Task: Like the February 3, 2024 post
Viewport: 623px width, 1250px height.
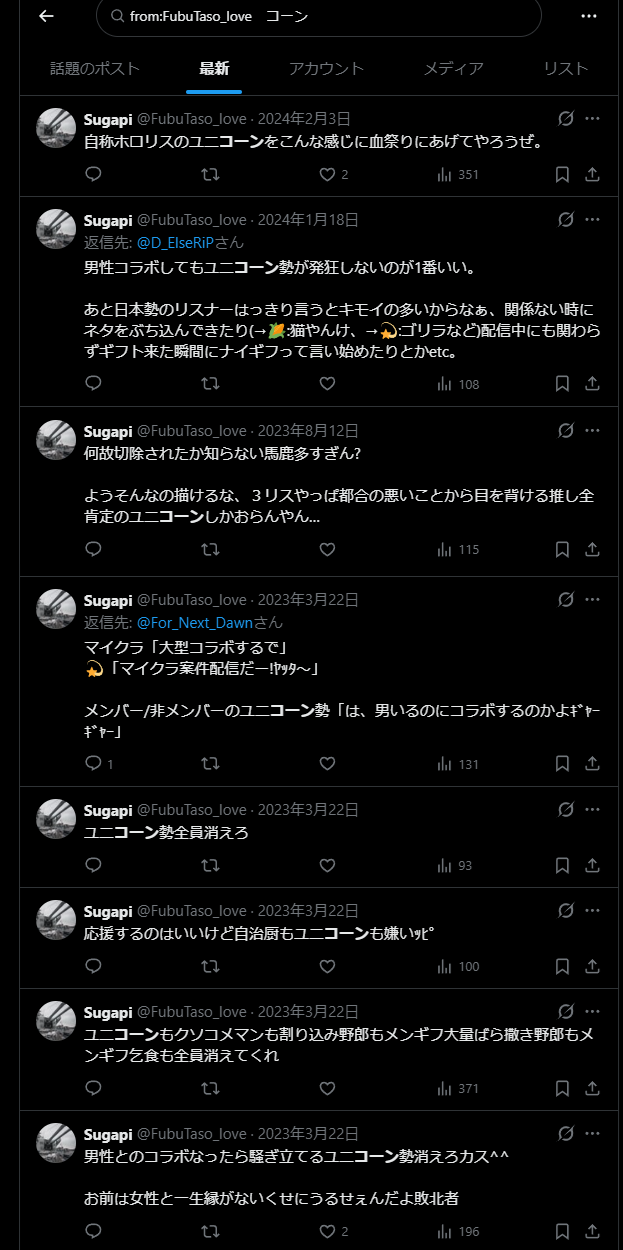Action: coord(327,174)
